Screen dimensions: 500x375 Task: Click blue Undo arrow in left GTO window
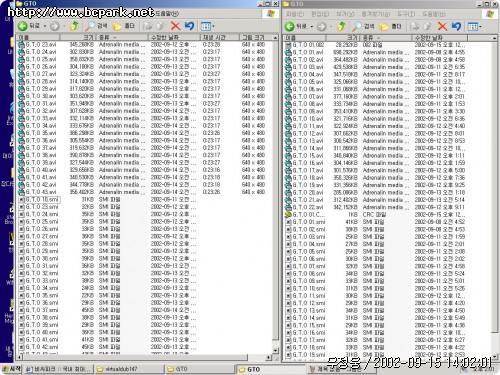point(189,26)
